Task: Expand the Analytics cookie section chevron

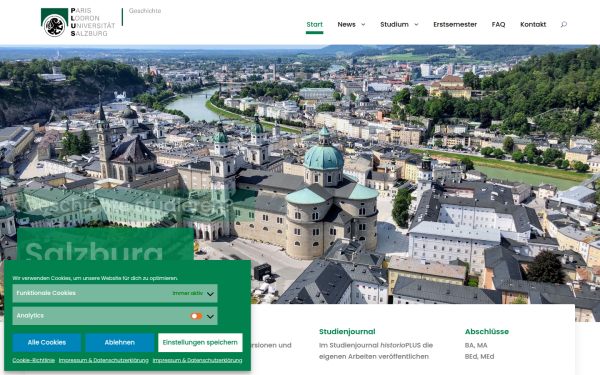Action: [210, 316]
